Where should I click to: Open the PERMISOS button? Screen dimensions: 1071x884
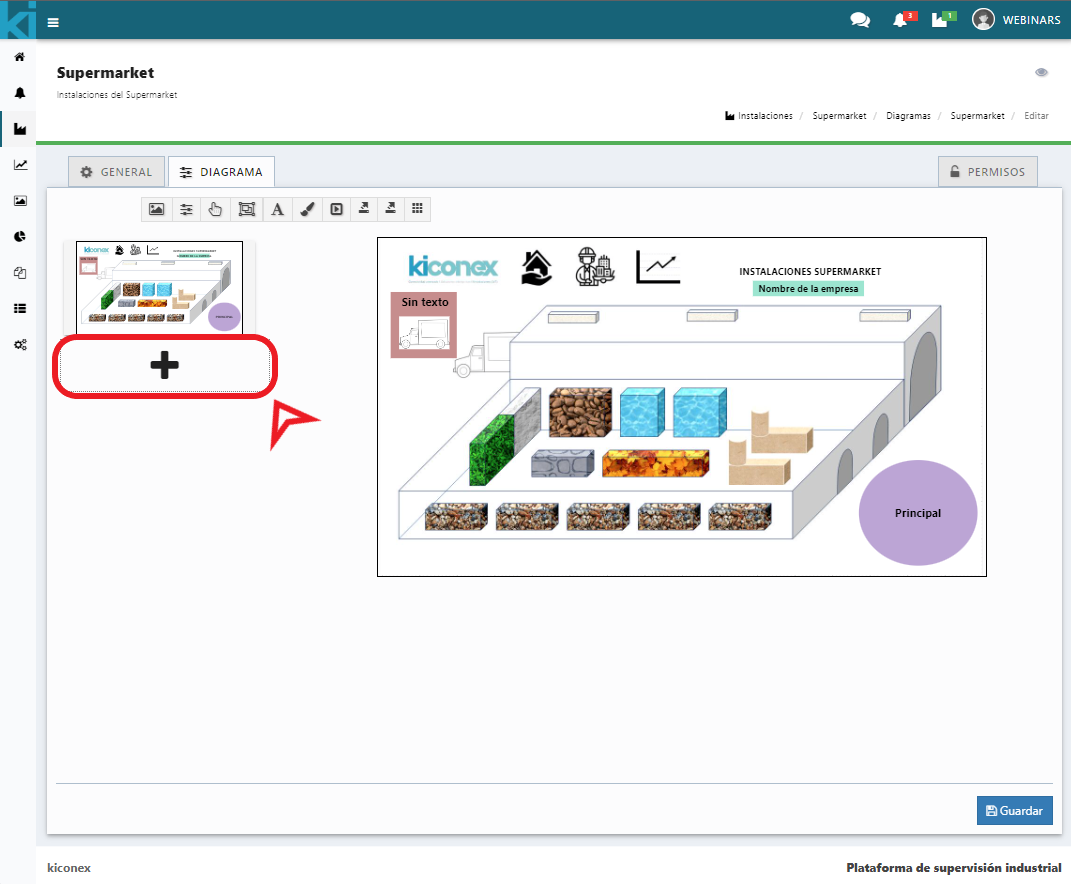[987, 172]
